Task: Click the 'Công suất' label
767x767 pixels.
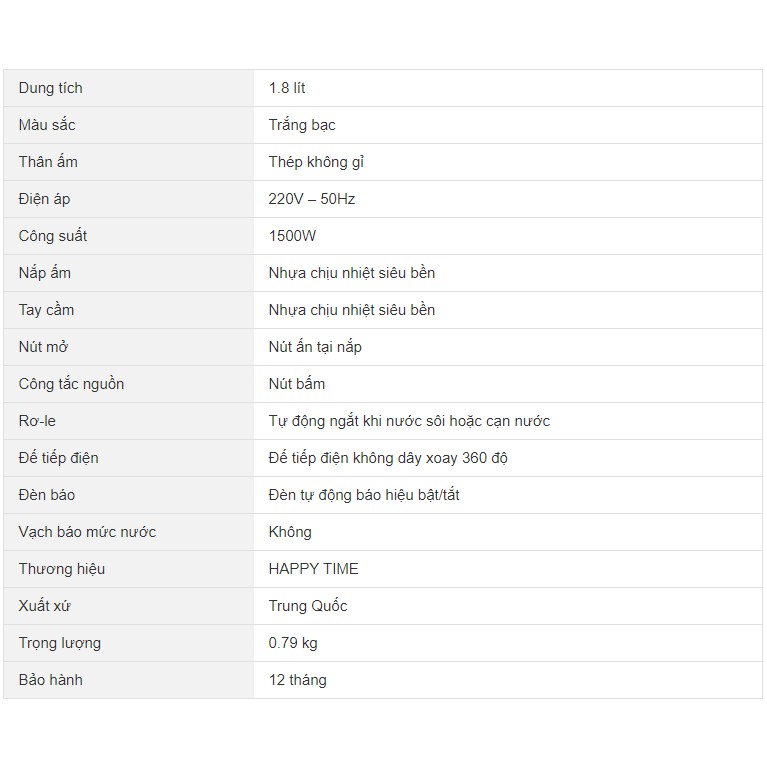Action: 53,236
